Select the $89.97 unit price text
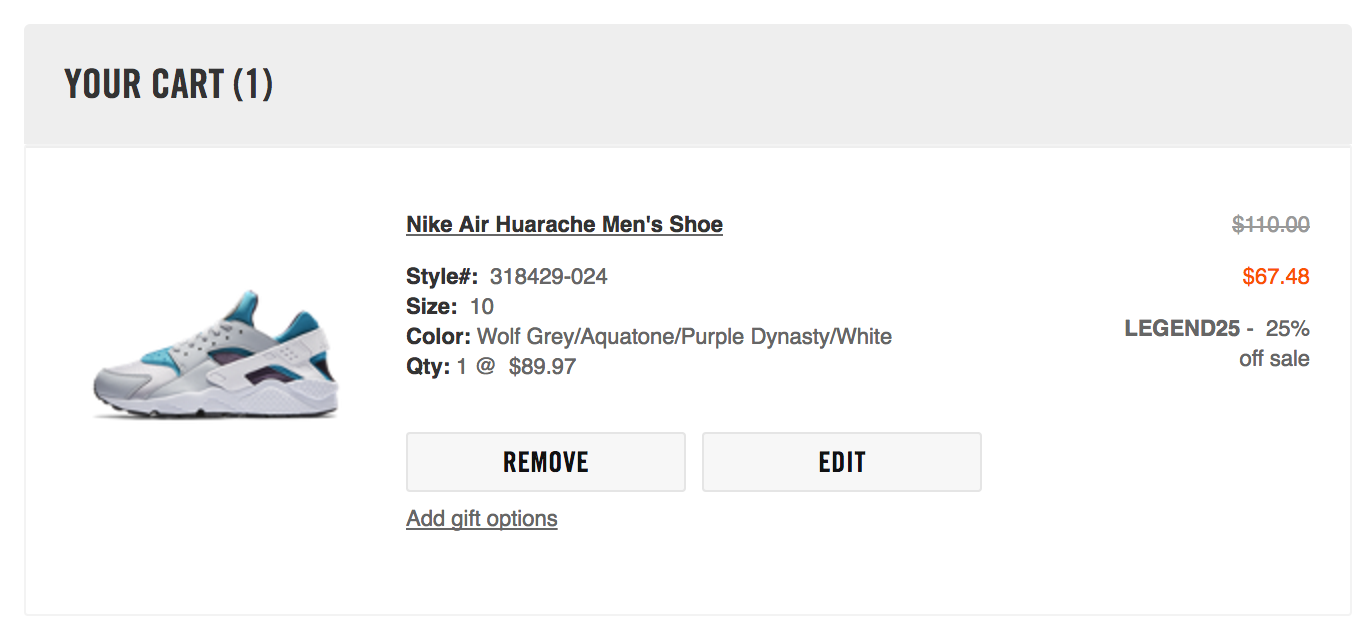Image resolution: width=1370 pixels, height=640 pixels. (544, 366)
